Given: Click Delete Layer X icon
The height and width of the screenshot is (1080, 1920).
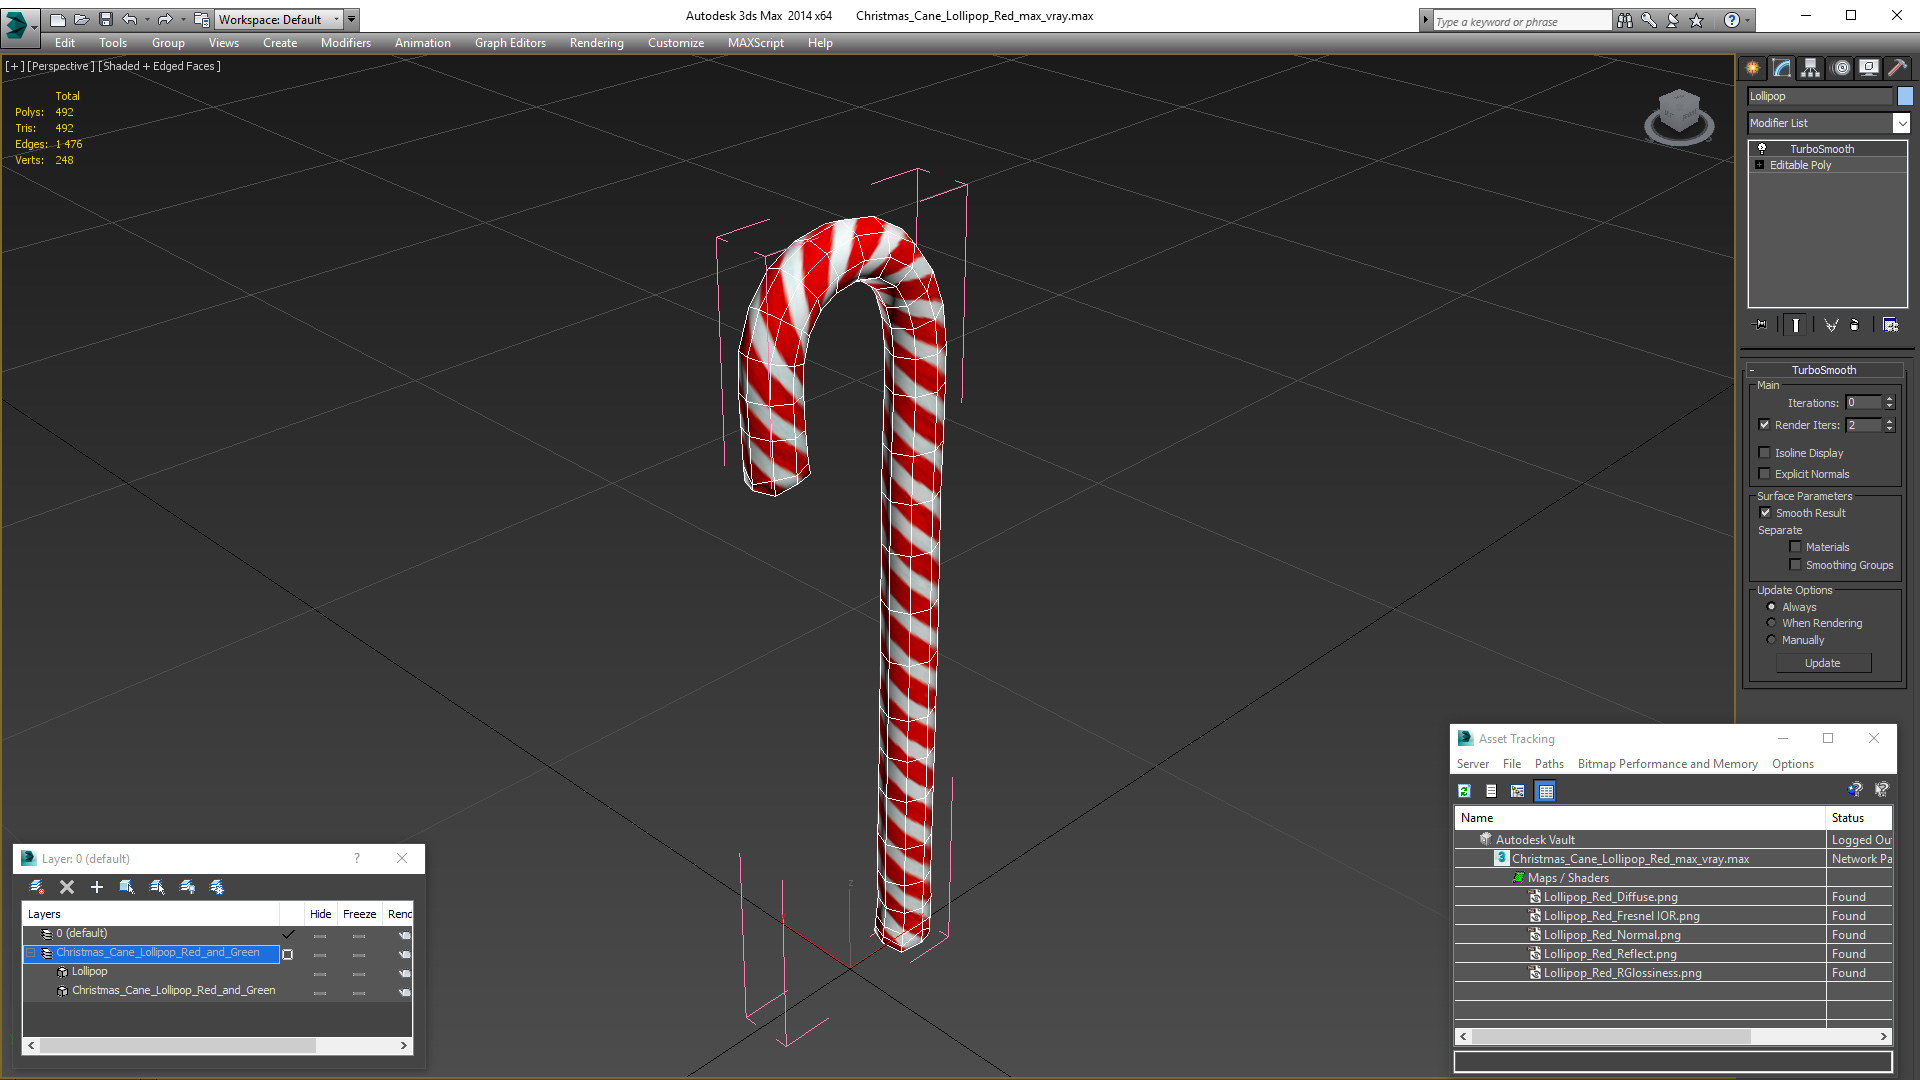Looking at the screenshot, I should (67, 887).
